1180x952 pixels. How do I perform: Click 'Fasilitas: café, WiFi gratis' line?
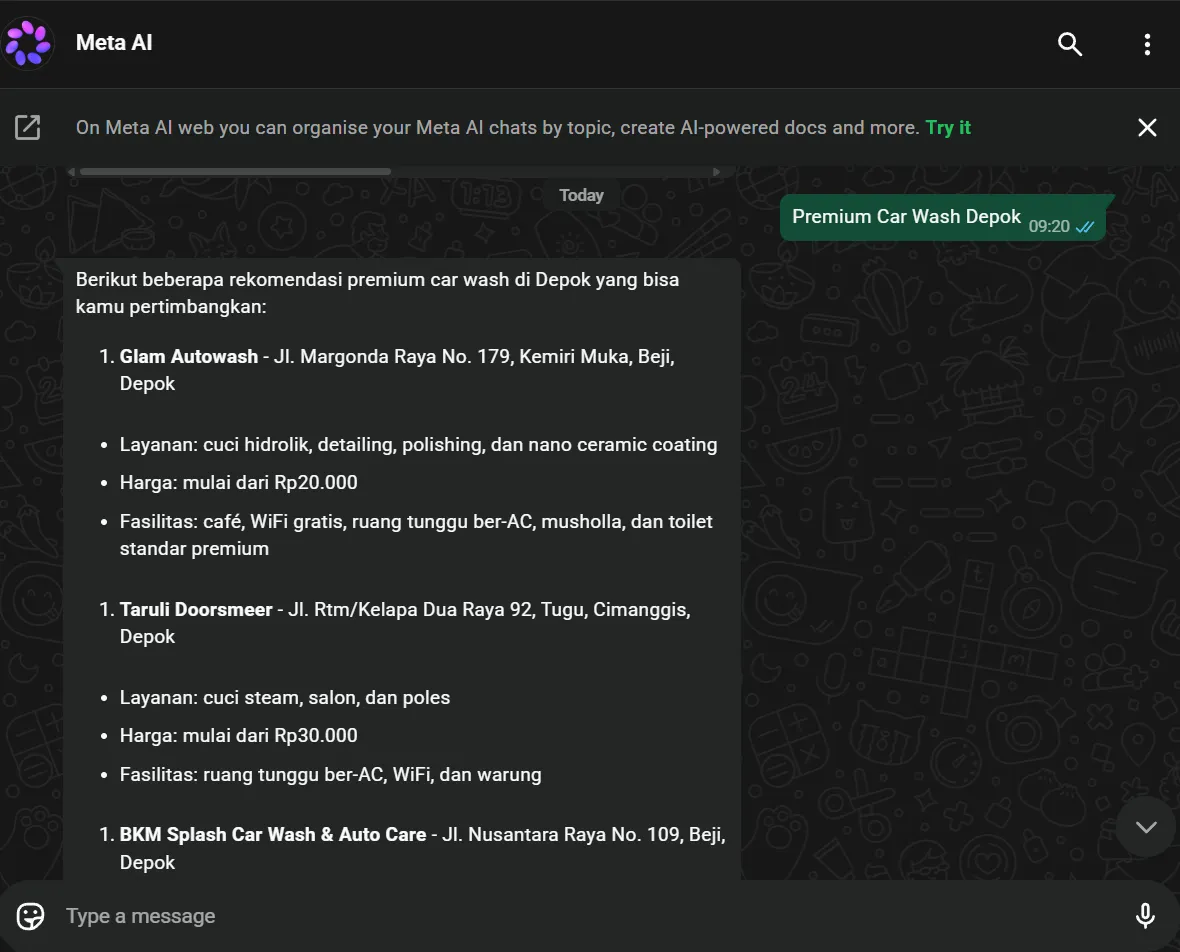tap(416, 535)
